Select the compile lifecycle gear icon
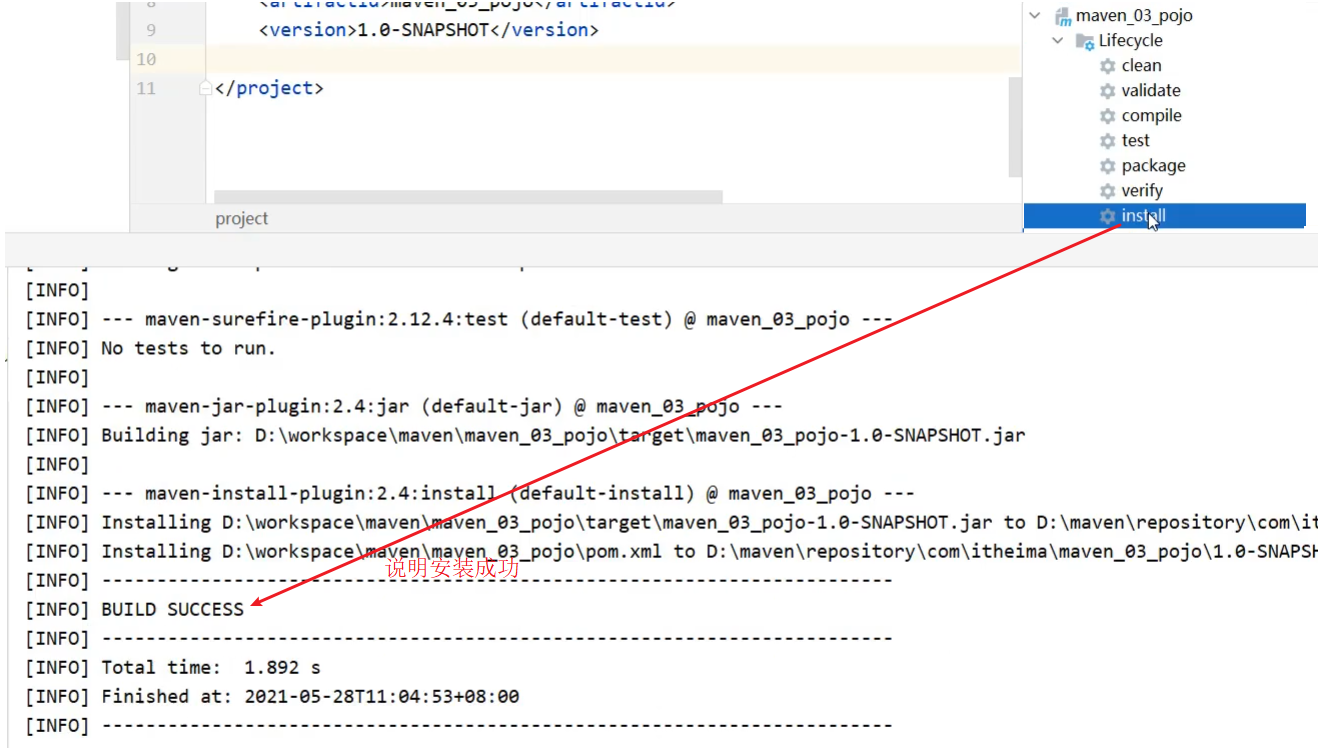The image size is (1318, 748). 1107,116
